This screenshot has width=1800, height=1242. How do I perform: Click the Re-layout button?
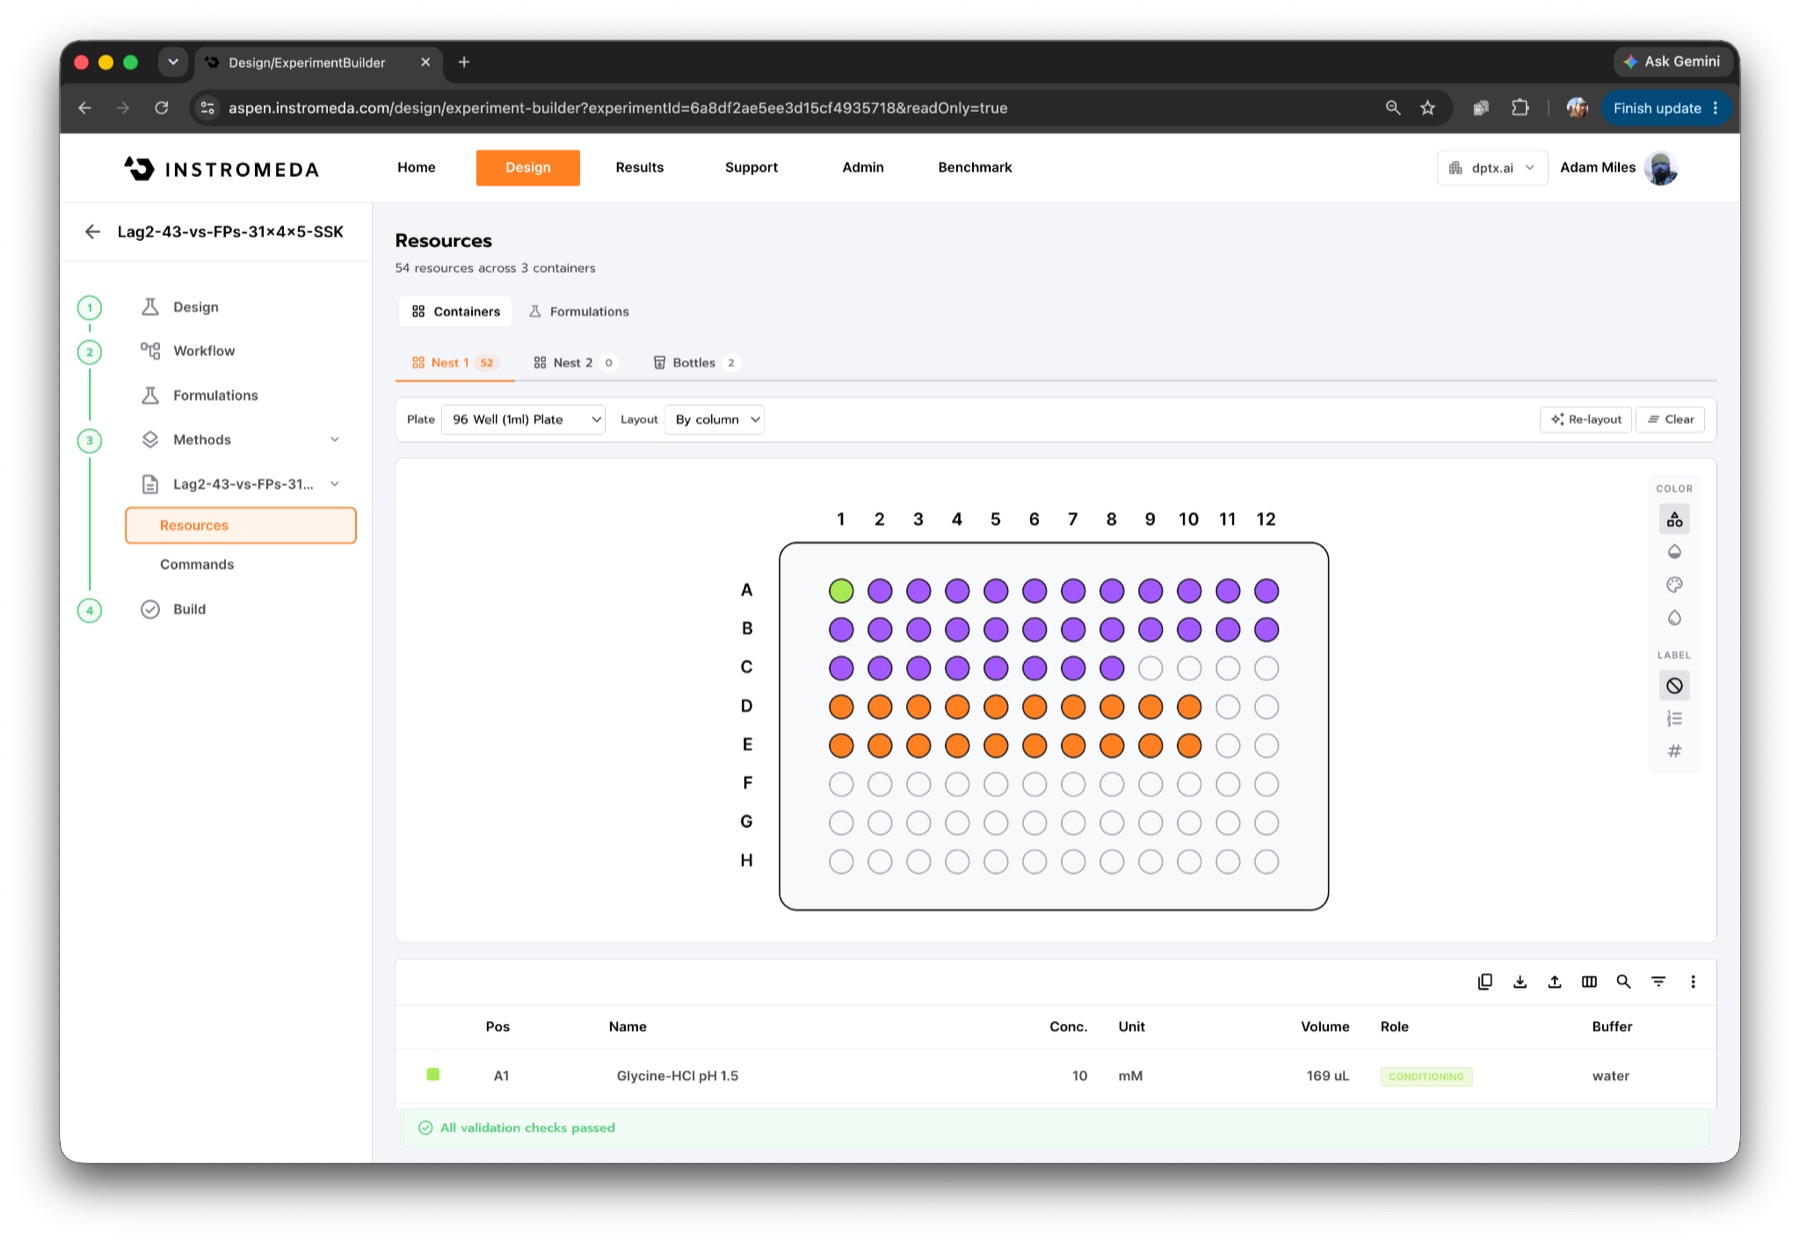point(1586,419)
